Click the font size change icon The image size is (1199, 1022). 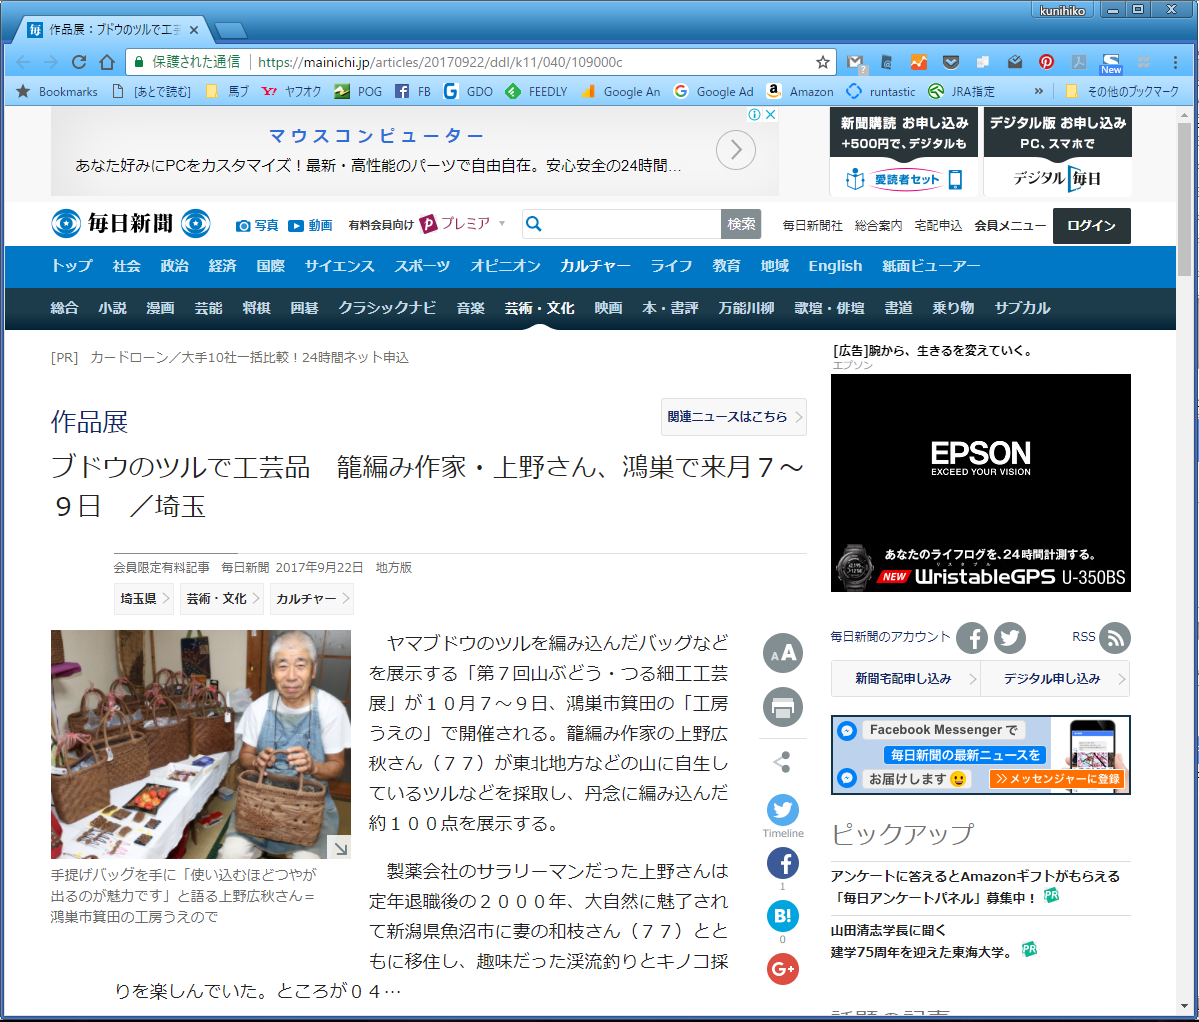pos(783,653)
